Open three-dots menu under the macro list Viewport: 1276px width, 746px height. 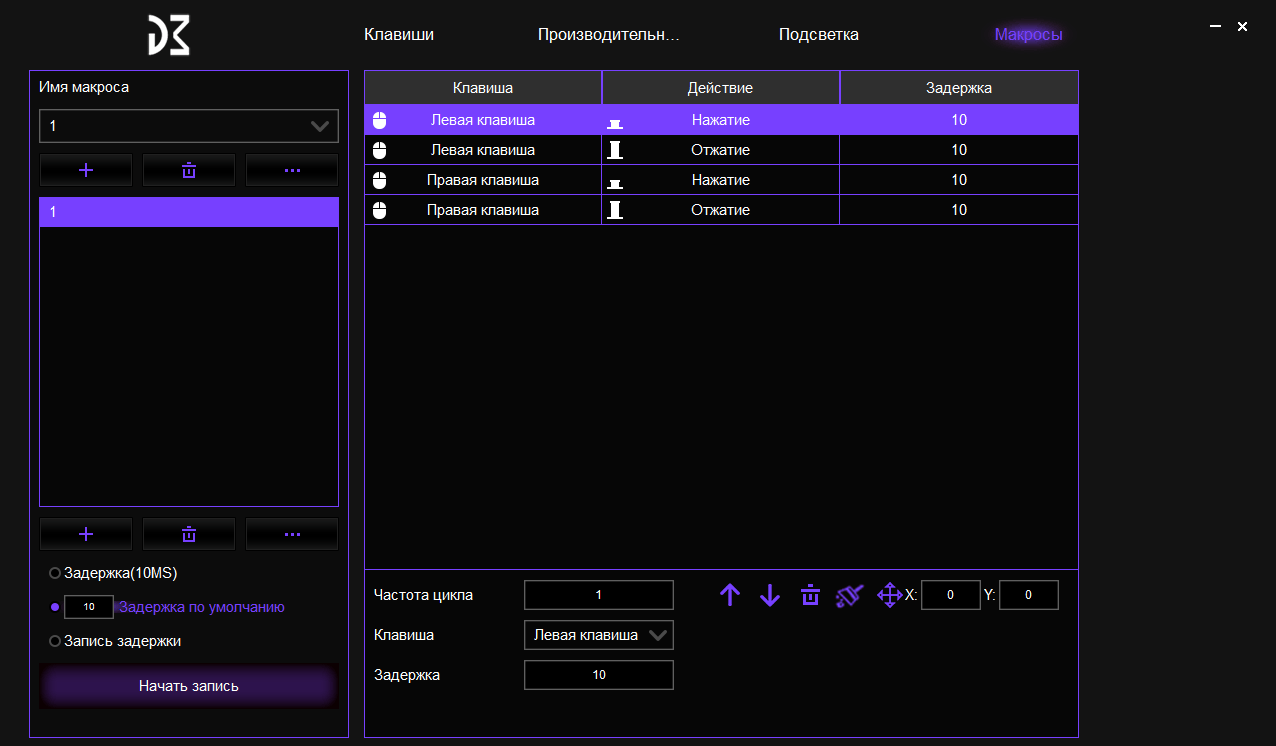292,534
